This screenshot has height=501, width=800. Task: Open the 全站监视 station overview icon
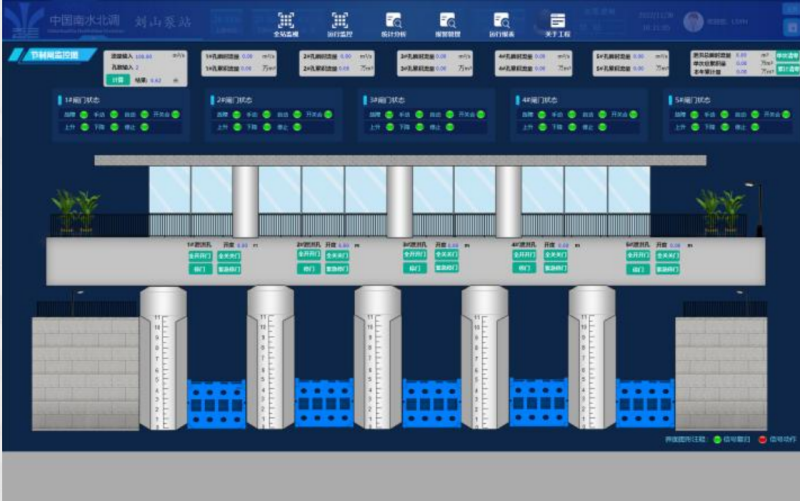click(286, 22)
